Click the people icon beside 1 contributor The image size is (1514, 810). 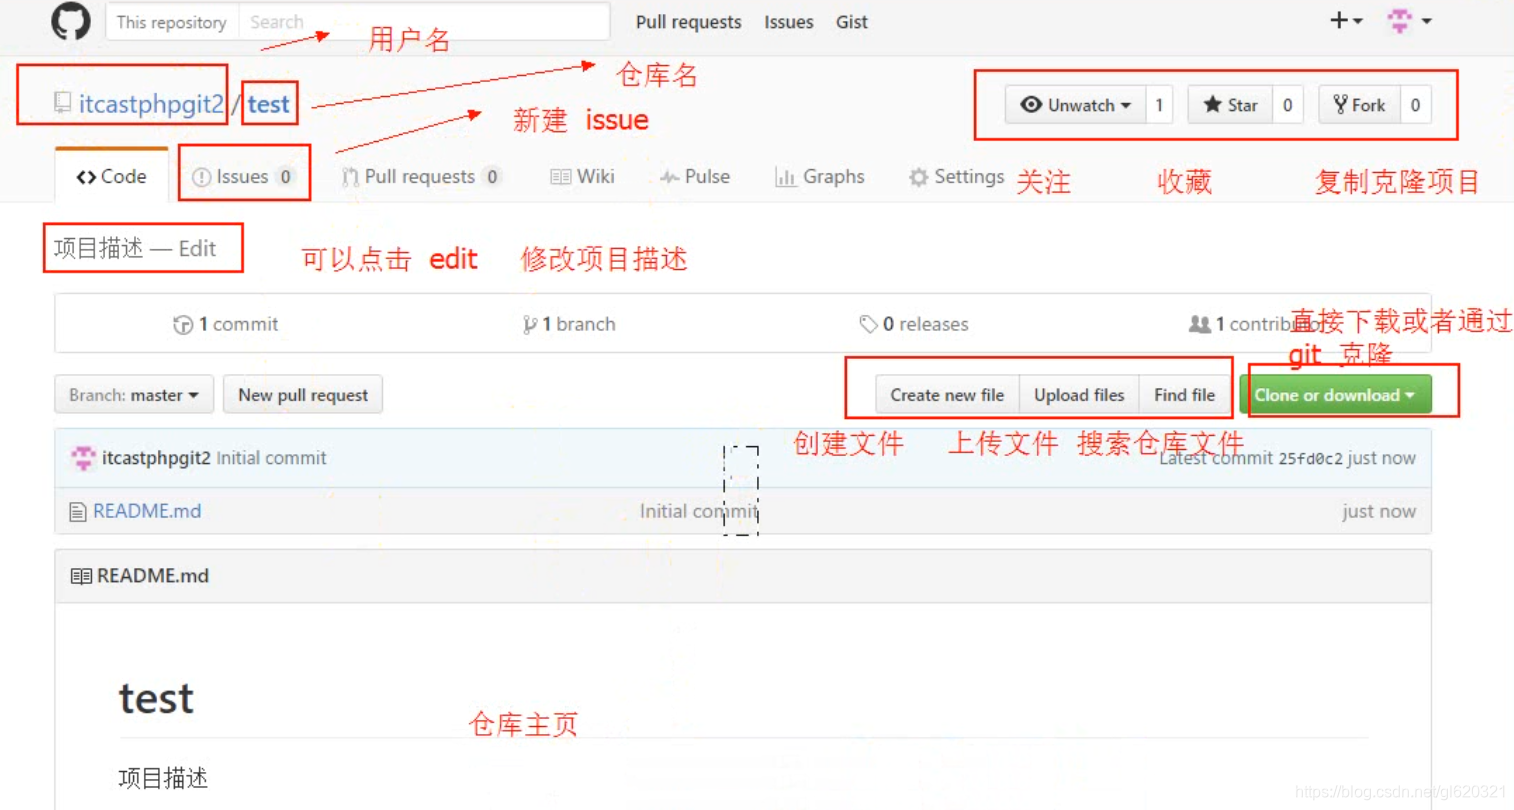pyautogui.click(x=1199, y=325)
